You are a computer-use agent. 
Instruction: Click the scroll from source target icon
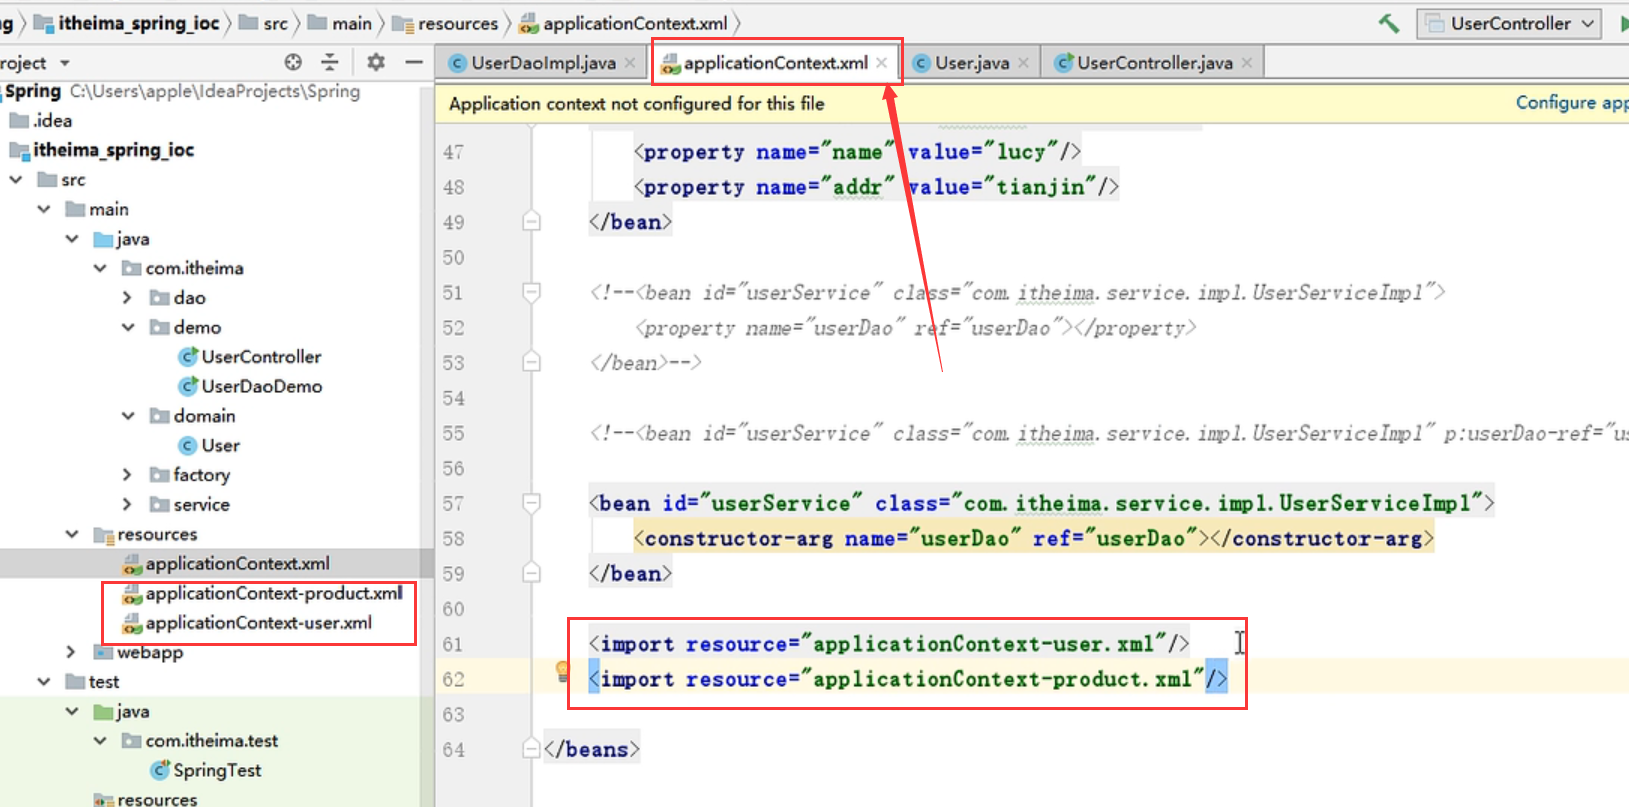[x=293, y=62]
